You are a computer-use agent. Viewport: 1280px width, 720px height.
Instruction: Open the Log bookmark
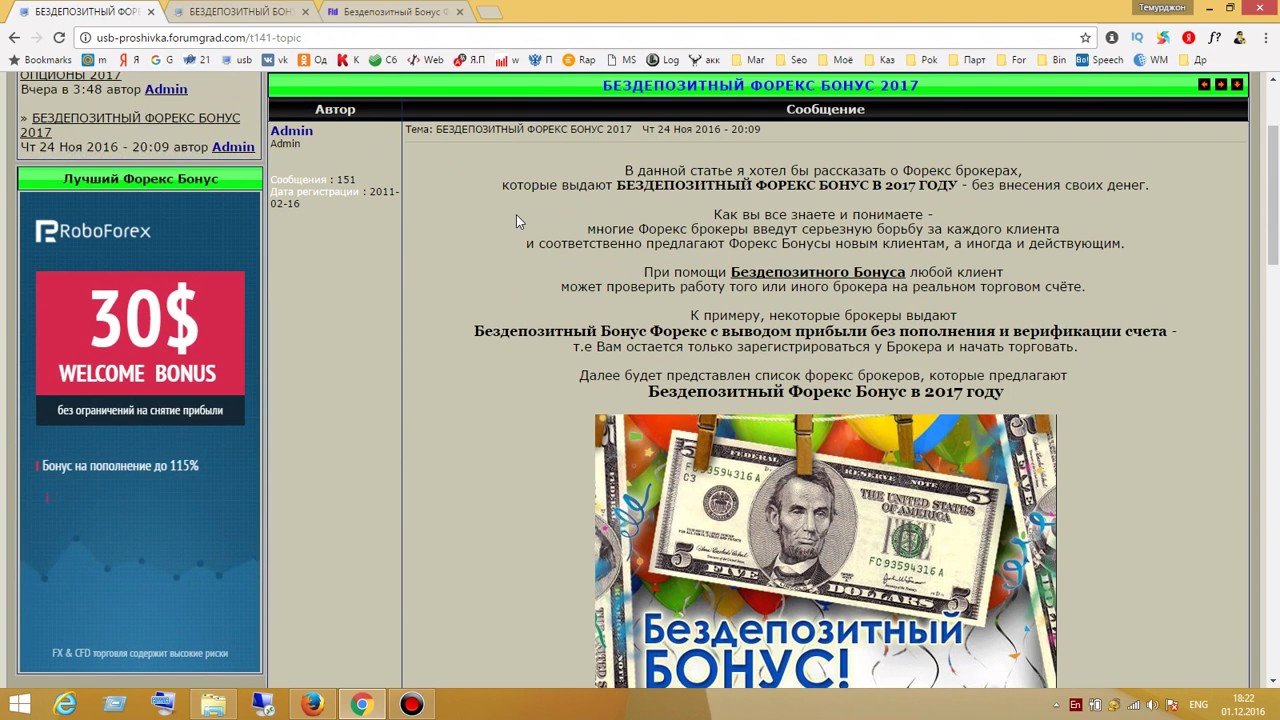click(662, 60)
